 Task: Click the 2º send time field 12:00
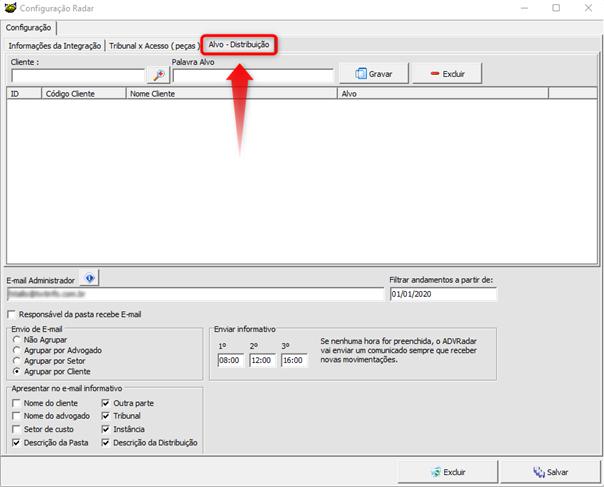[263, 360]
